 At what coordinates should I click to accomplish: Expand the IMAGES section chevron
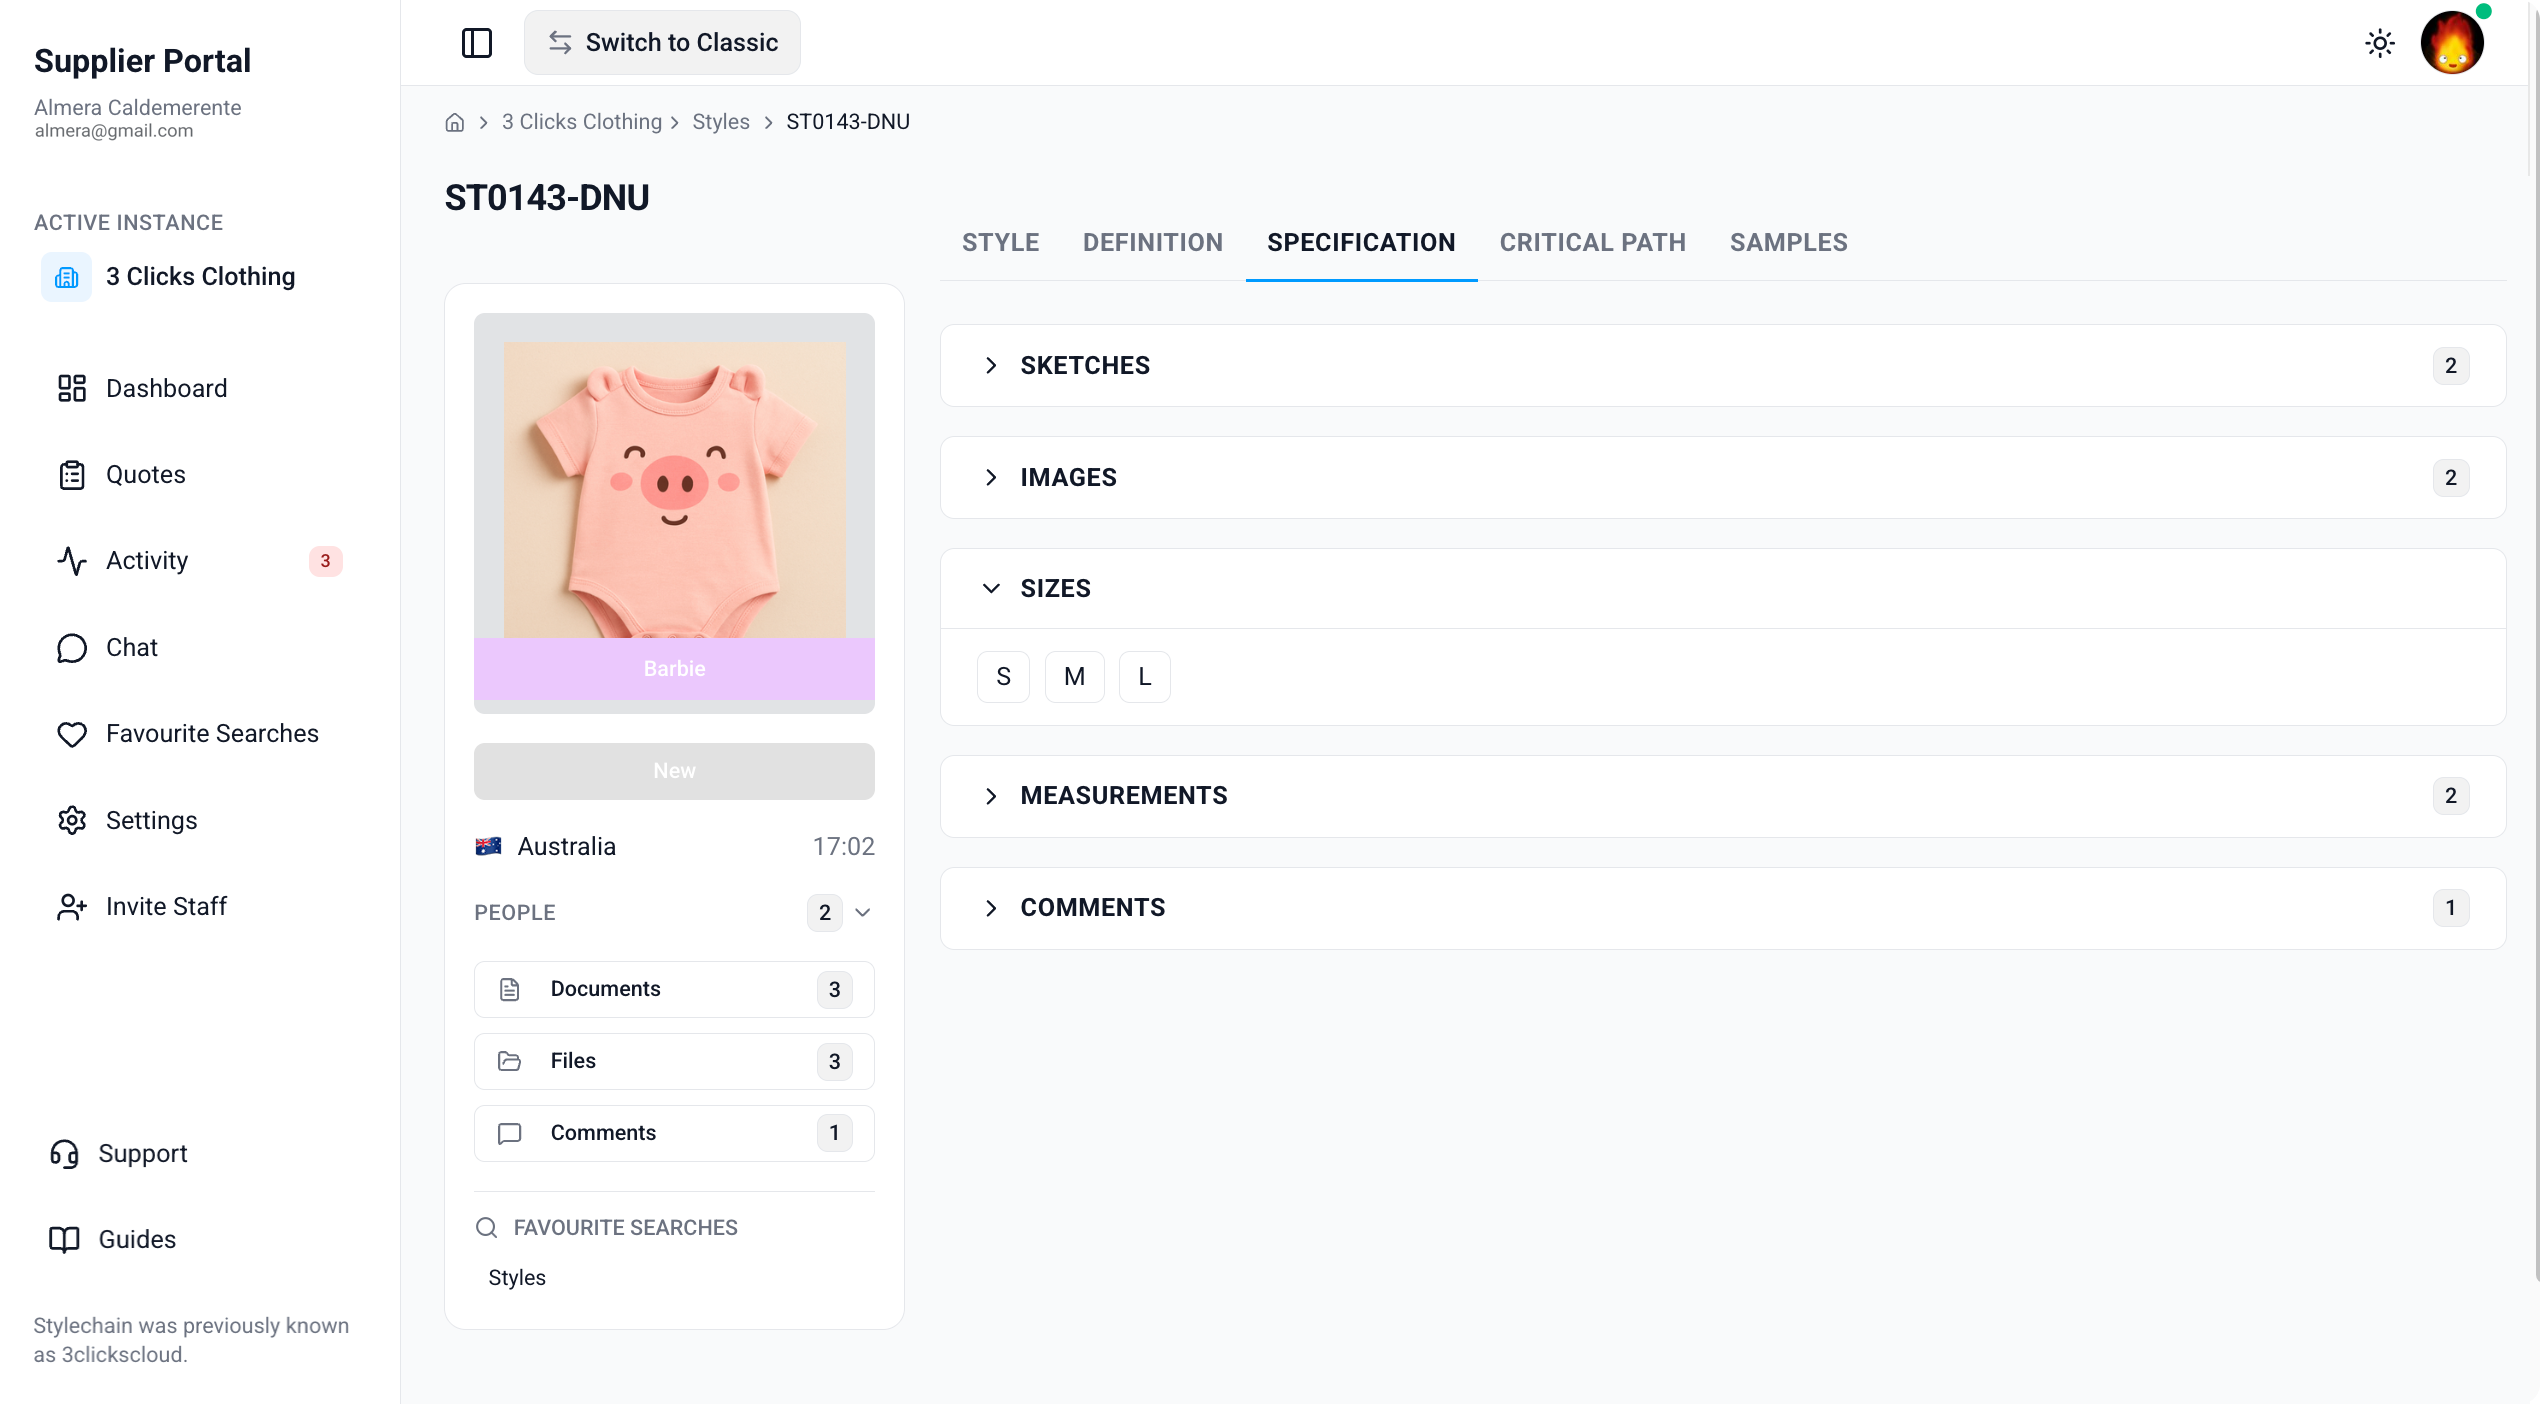click(991, 478)
